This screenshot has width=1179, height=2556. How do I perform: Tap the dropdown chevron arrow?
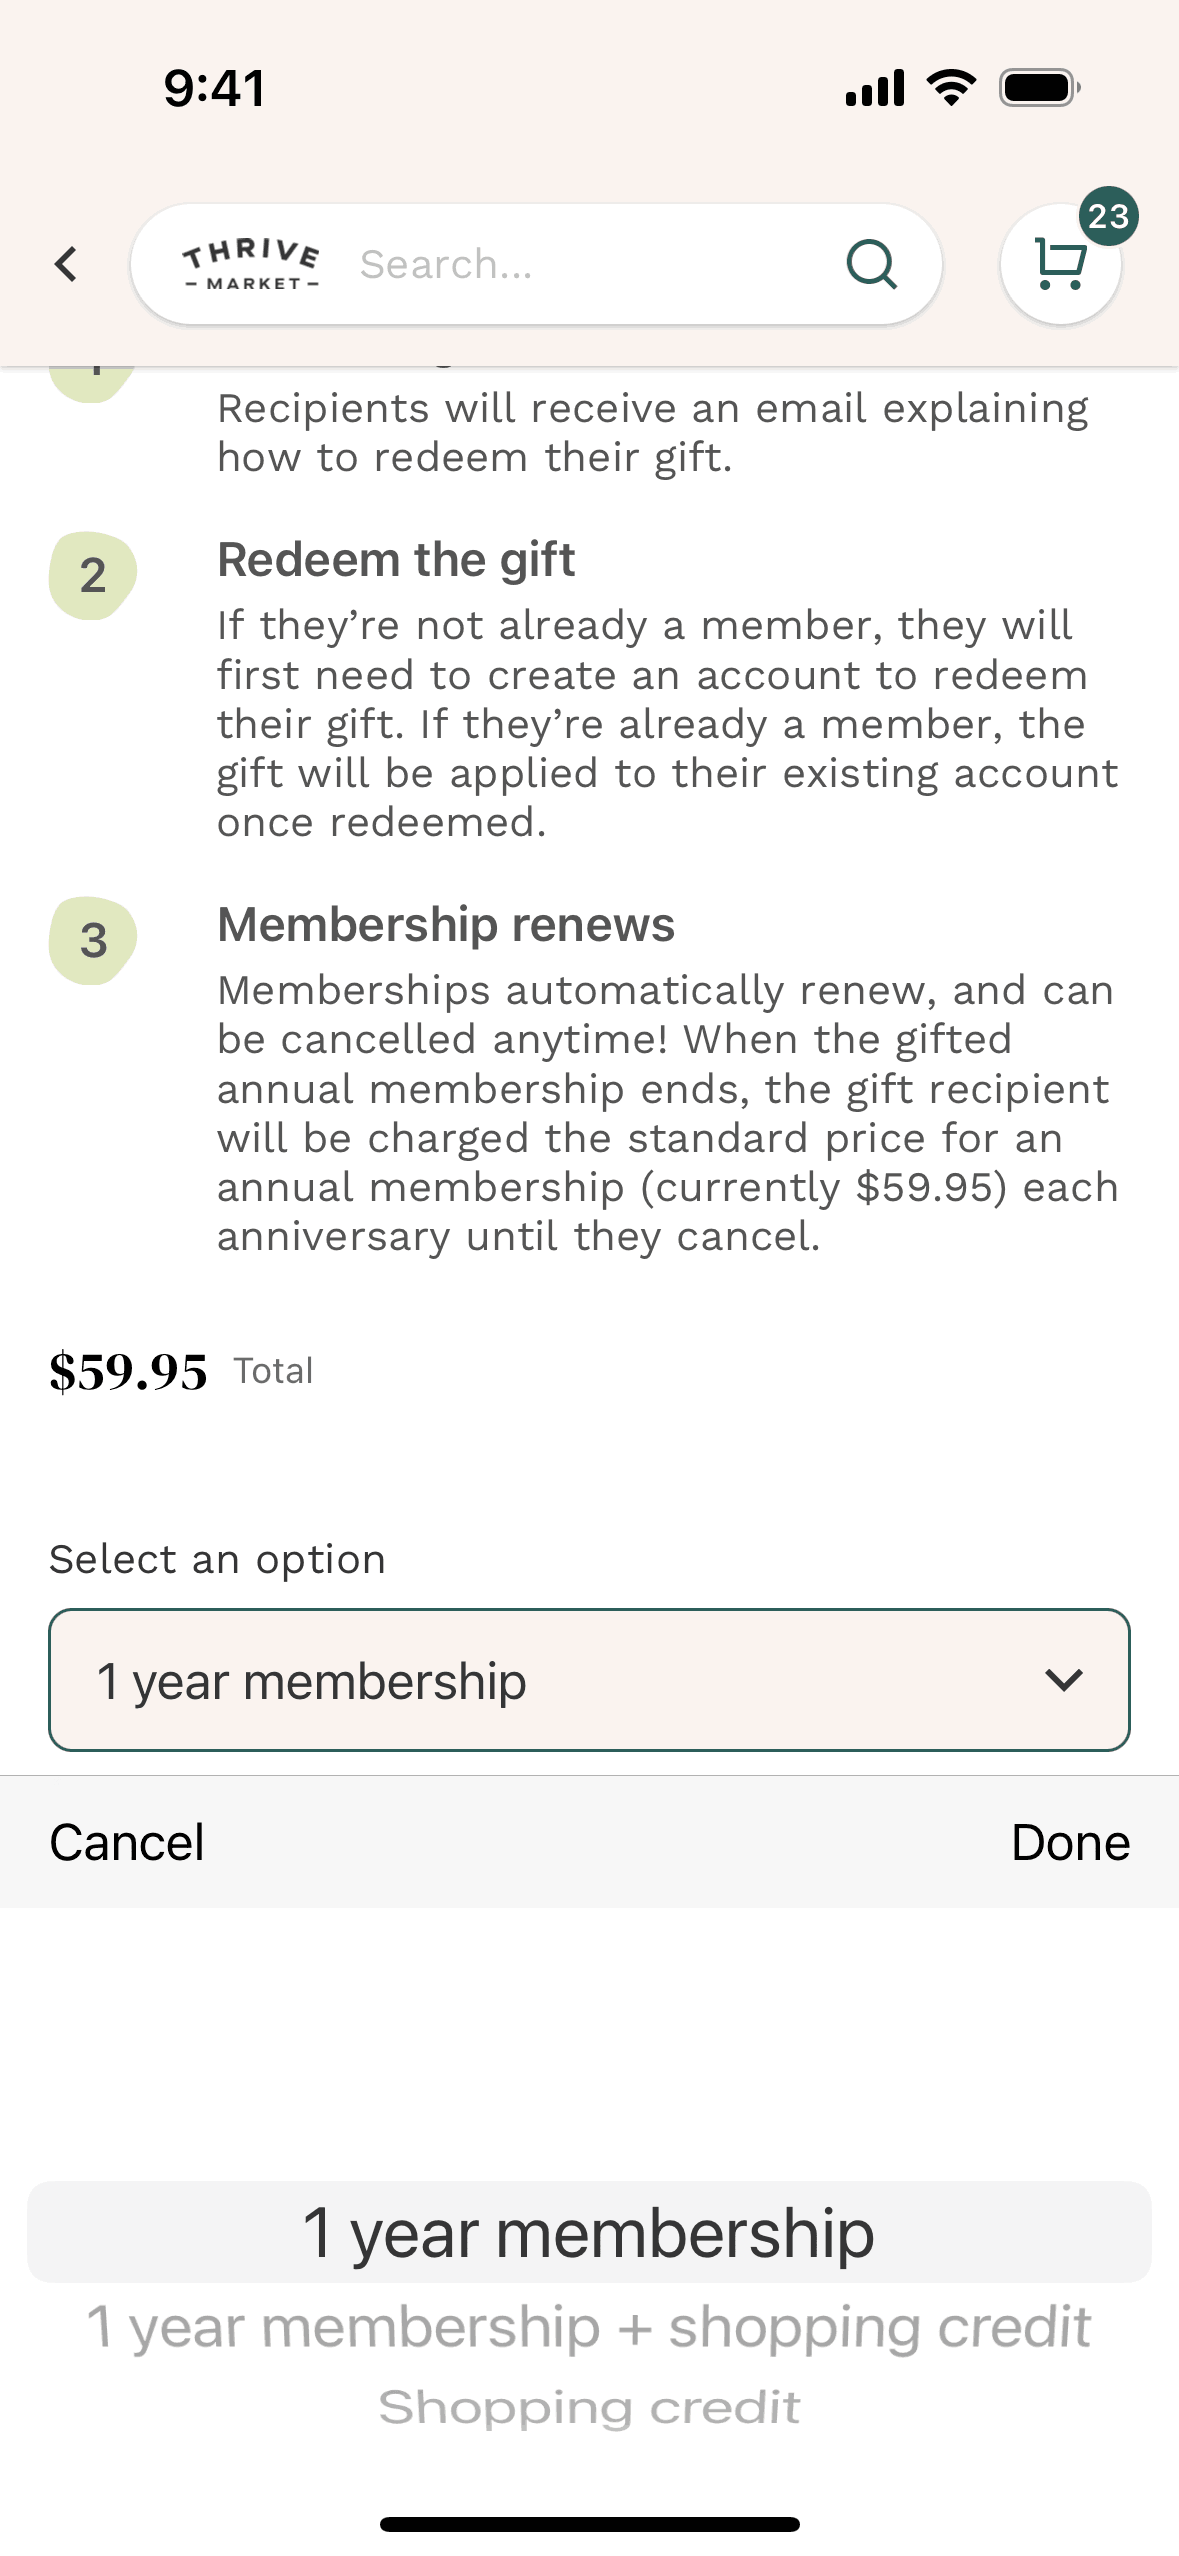point(1063,1680)
